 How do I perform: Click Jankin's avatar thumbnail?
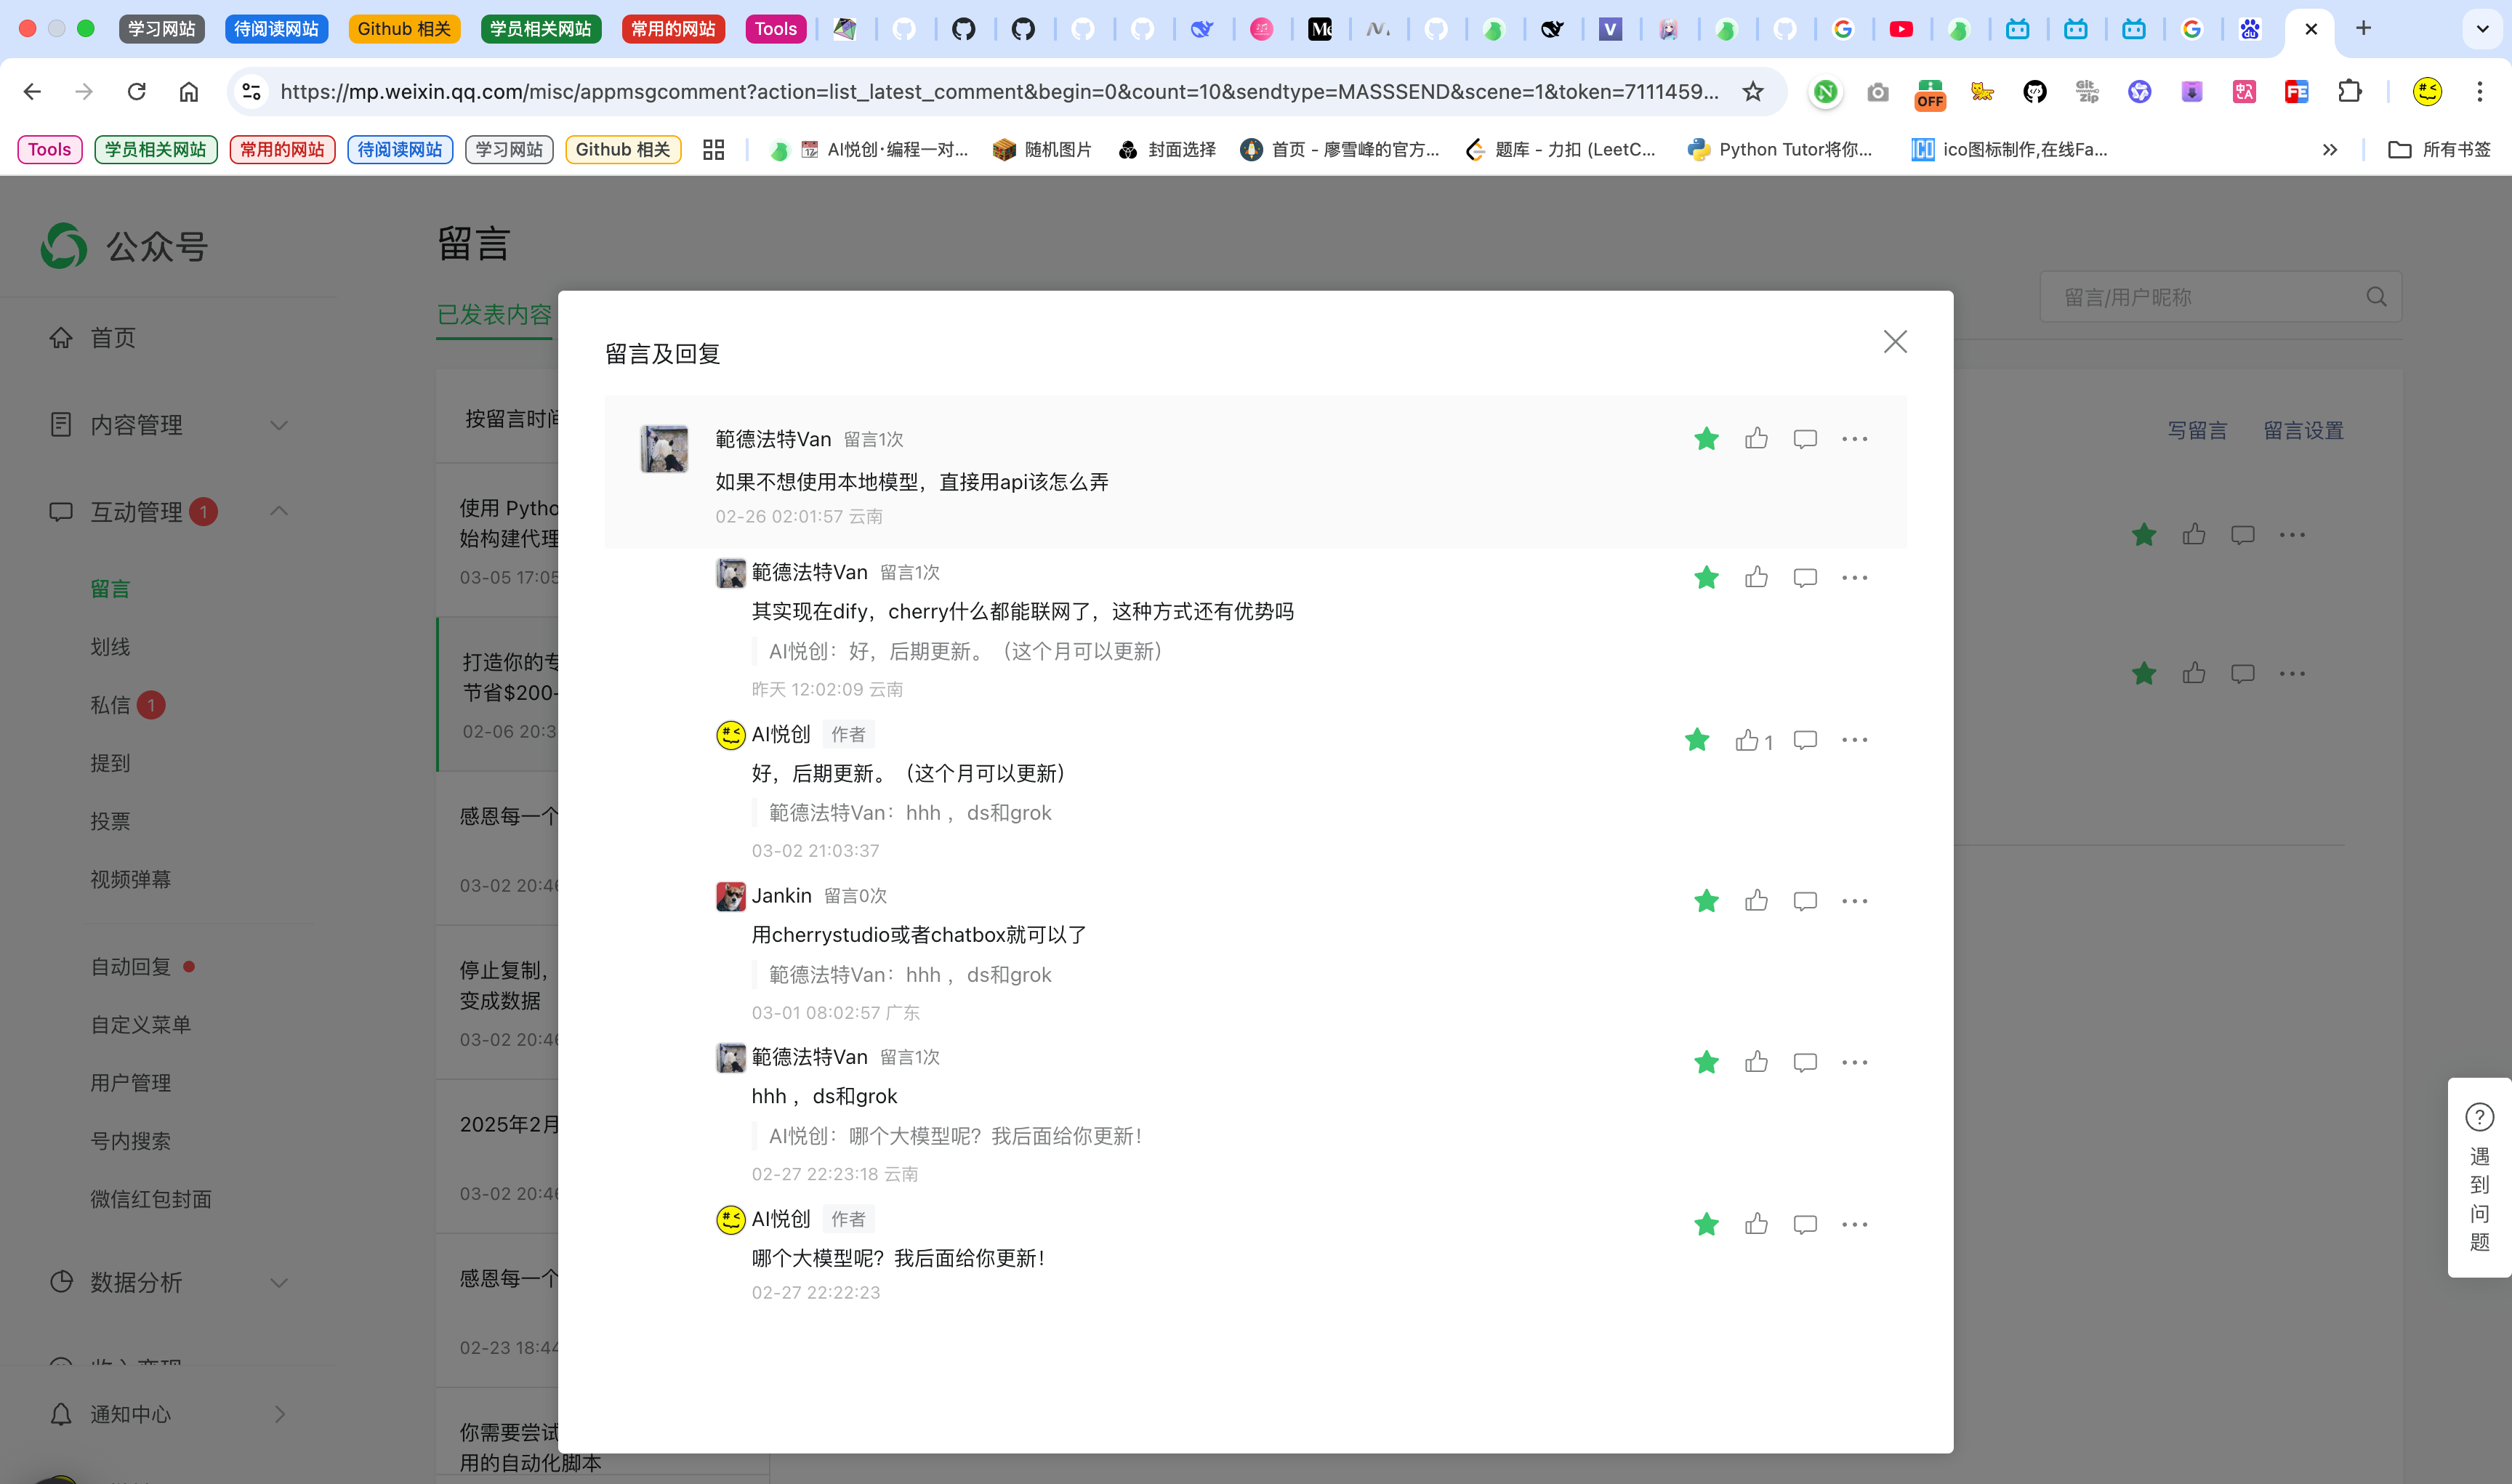731,896
